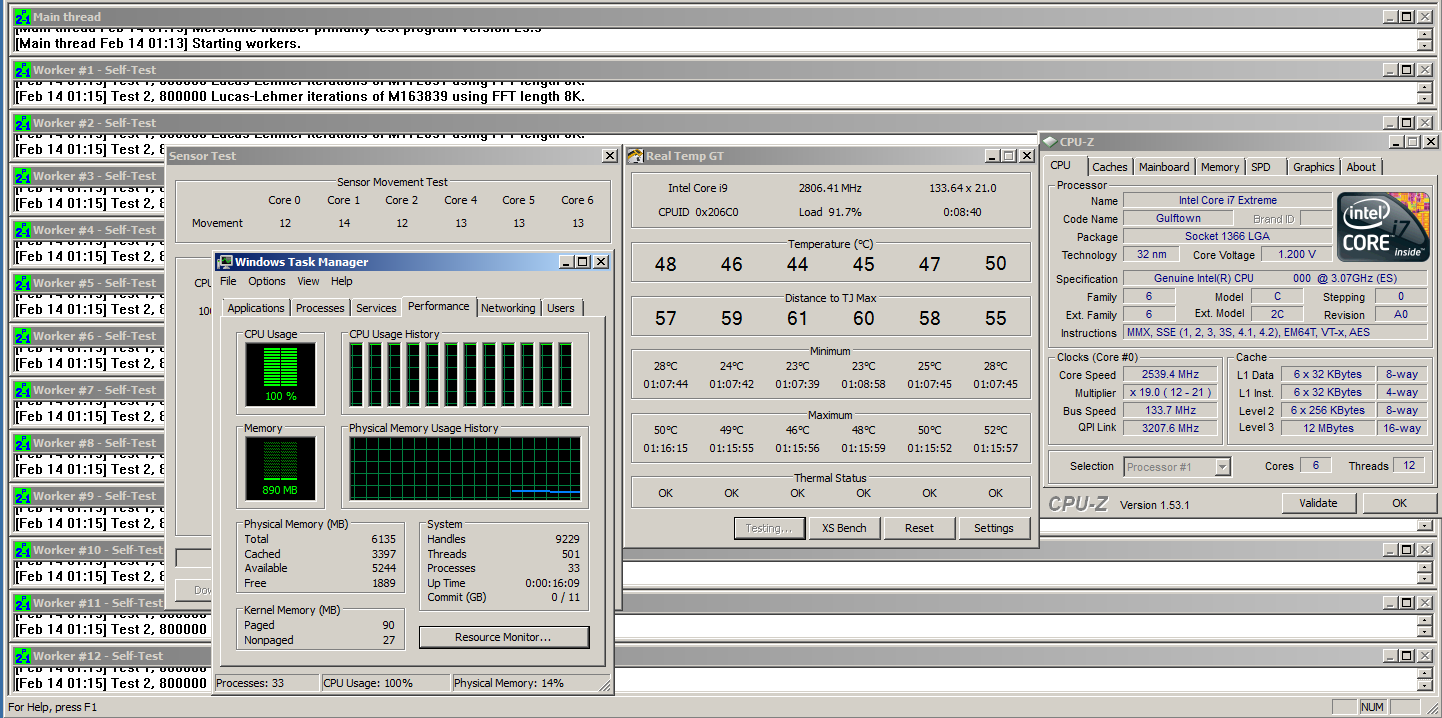
Task: Click the Worker #9 Self-Test window icon
Action: pos(23,496)
